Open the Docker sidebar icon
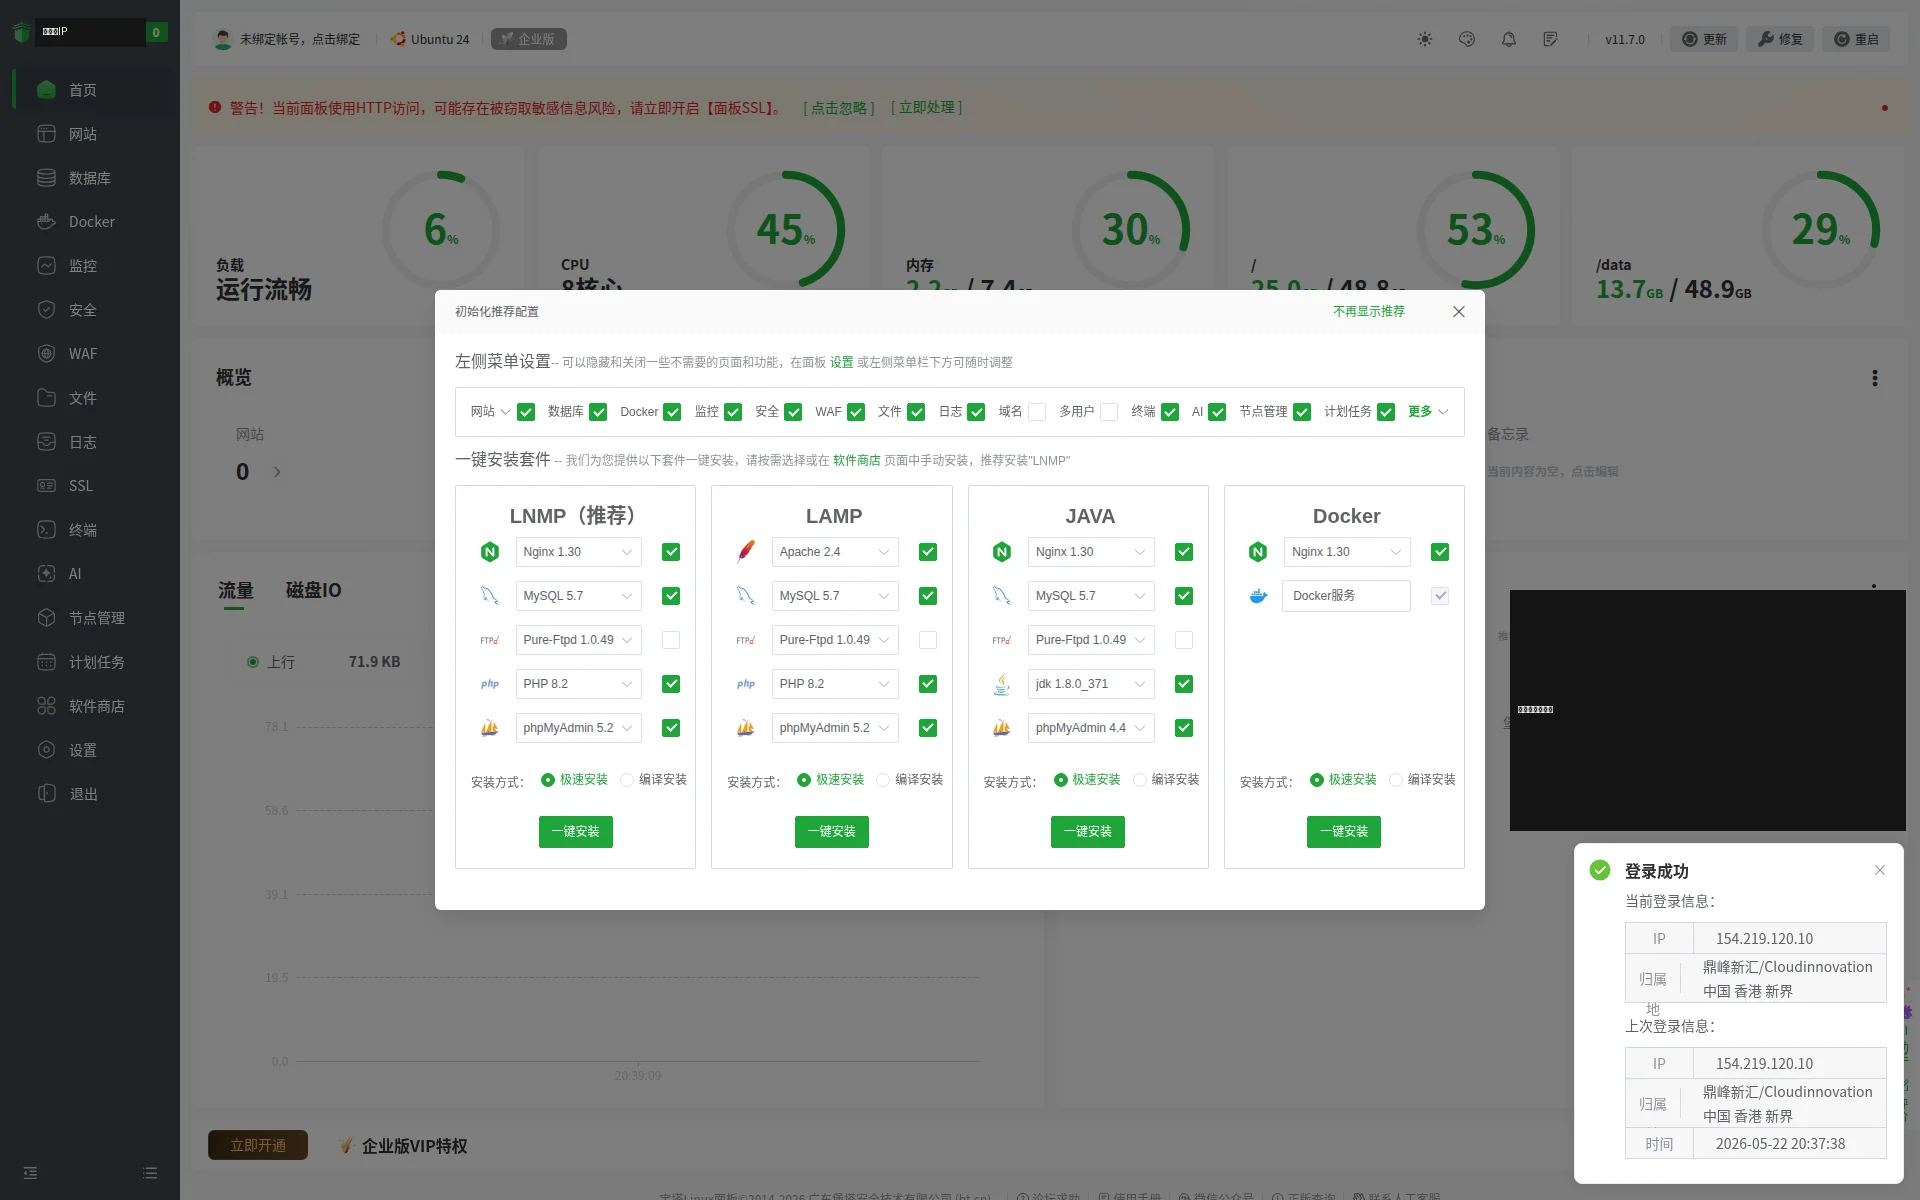1920x1200 pixels. click(46, 221)
